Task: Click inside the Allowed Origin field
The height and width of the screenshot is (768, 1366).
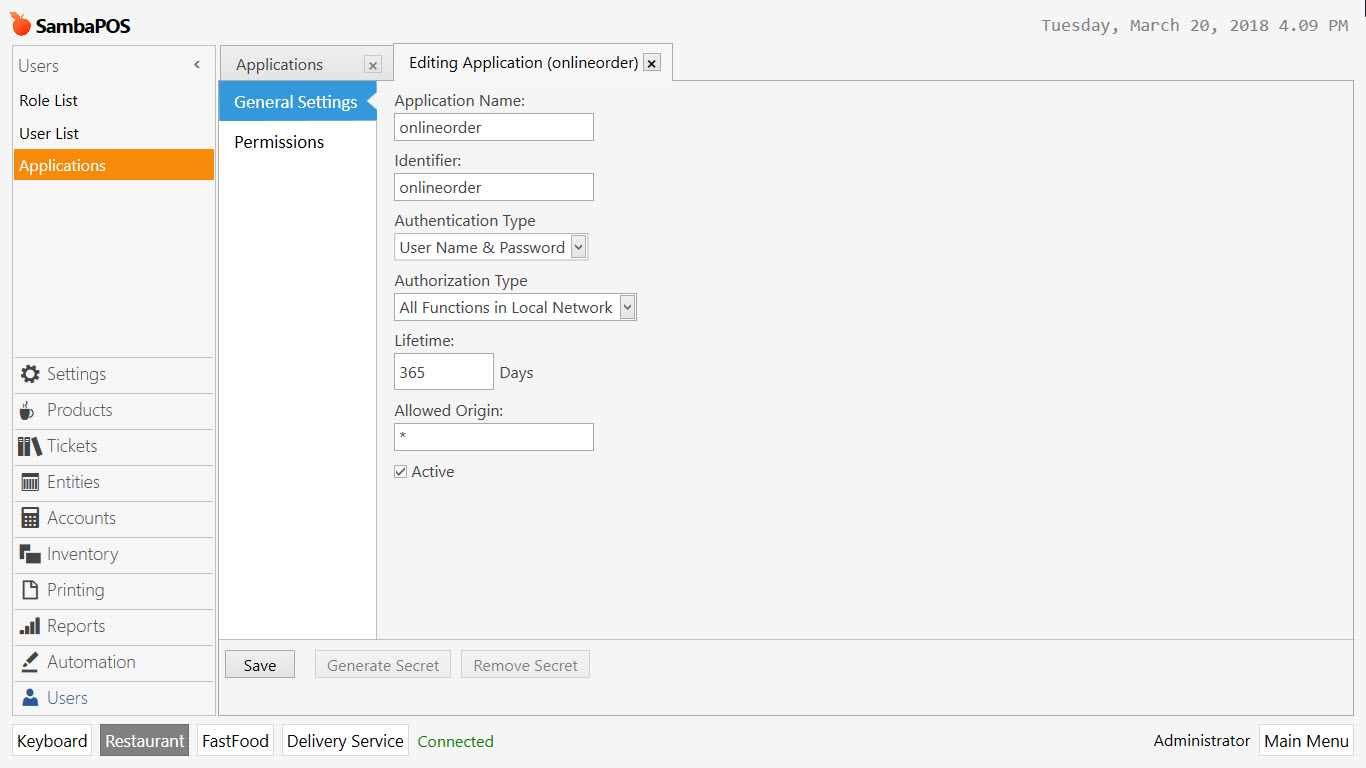Action: pos(493,437)
